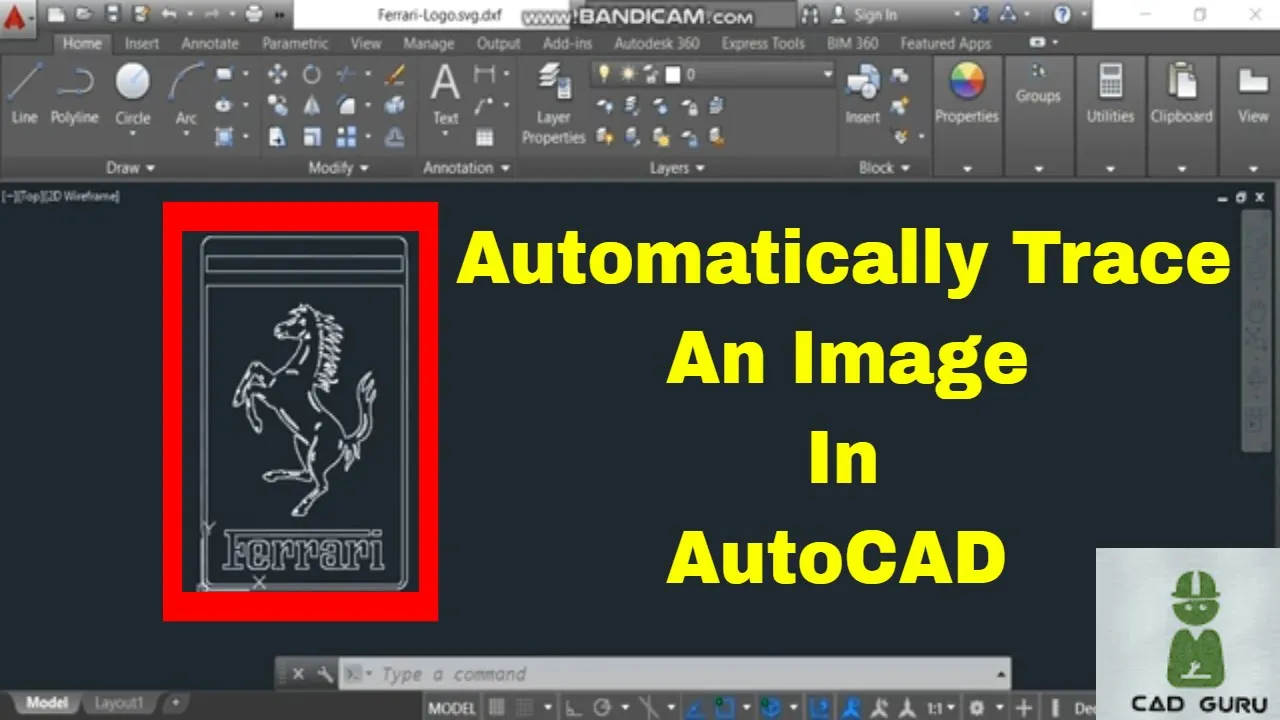
Task: Open Layer Properties manager
Action: pos(553,103)
